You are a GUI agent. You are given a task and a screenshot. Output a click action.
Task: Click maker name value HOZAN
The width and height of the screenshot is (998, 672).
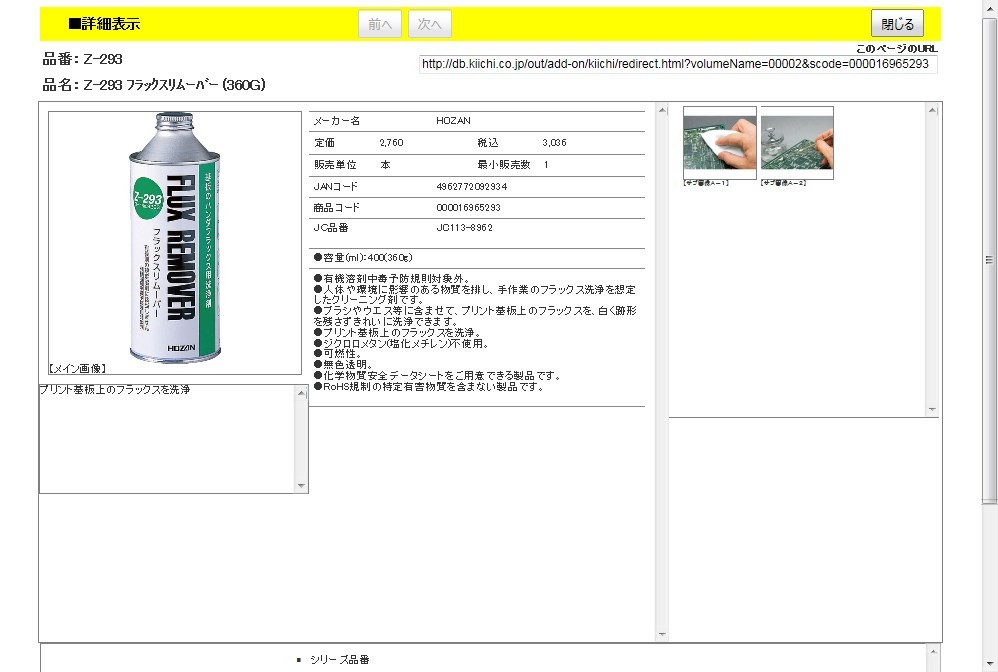pyautogui.click(x=453, y=121)
